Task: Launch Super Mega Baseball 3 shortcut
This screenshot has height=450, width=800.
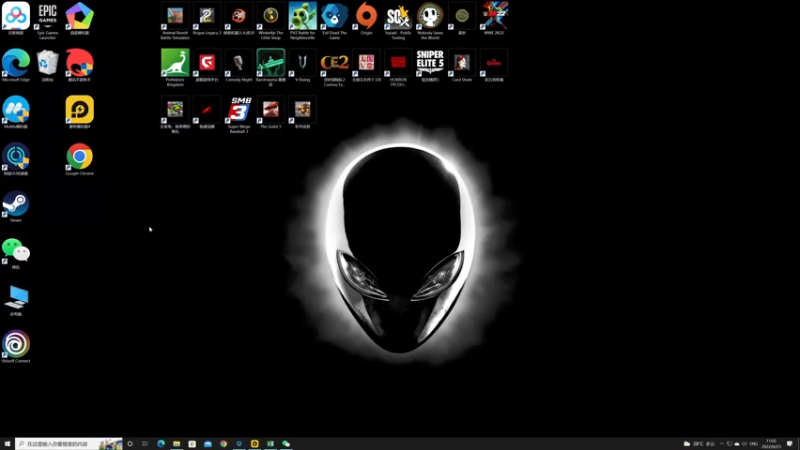Action: click(x=239, y=114)
